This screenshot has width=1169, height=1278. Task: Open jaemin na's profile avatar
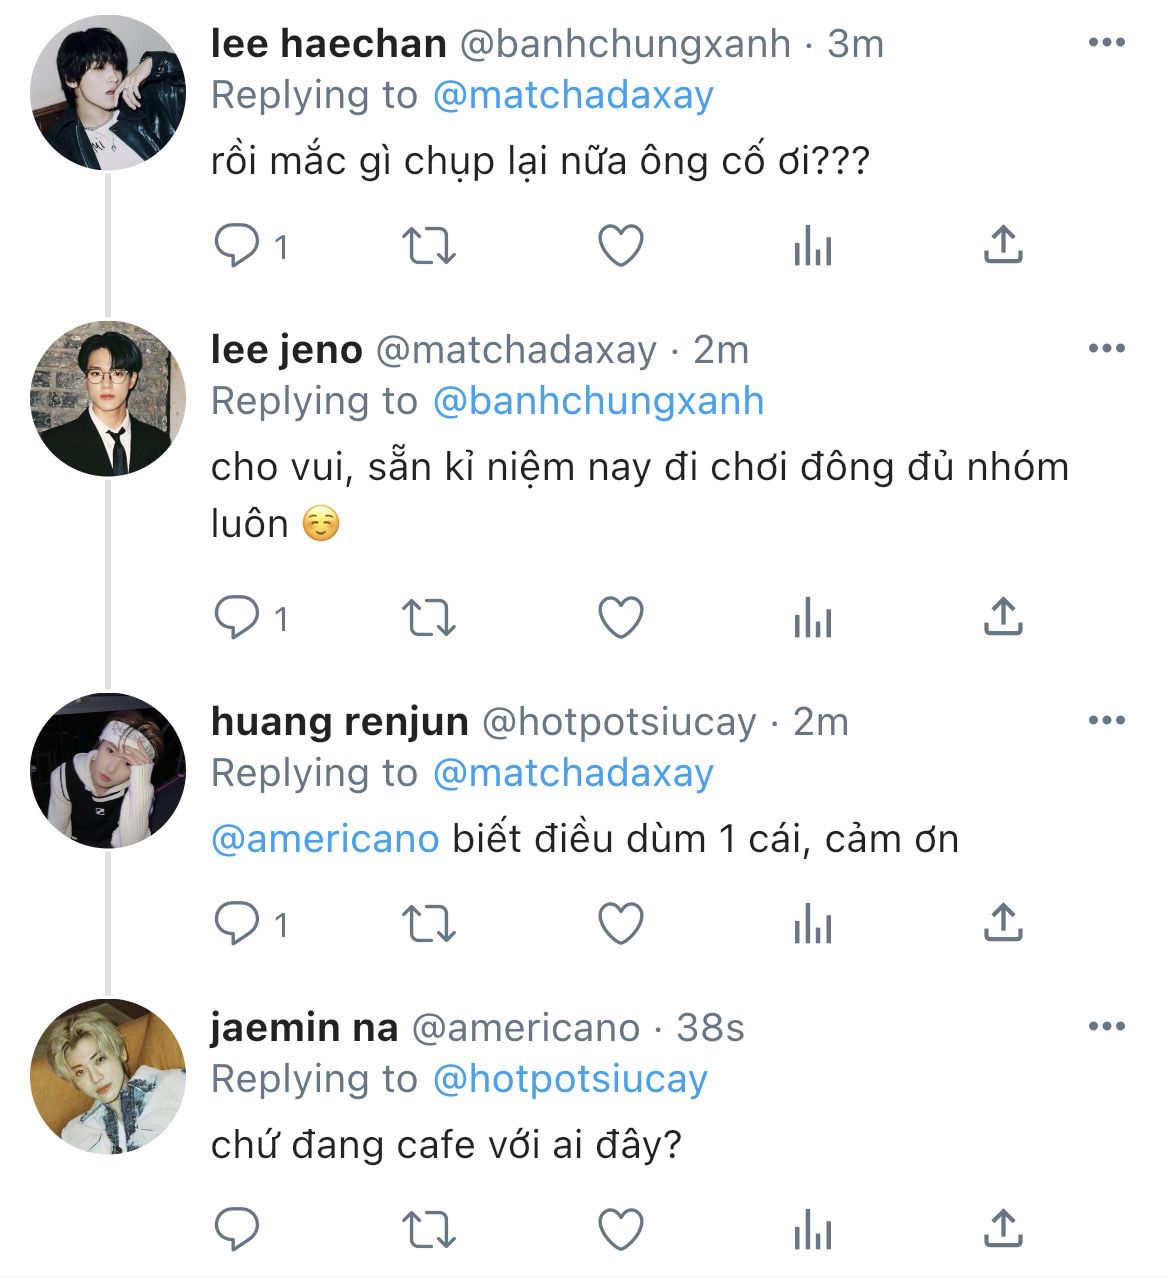[108, 1076]
